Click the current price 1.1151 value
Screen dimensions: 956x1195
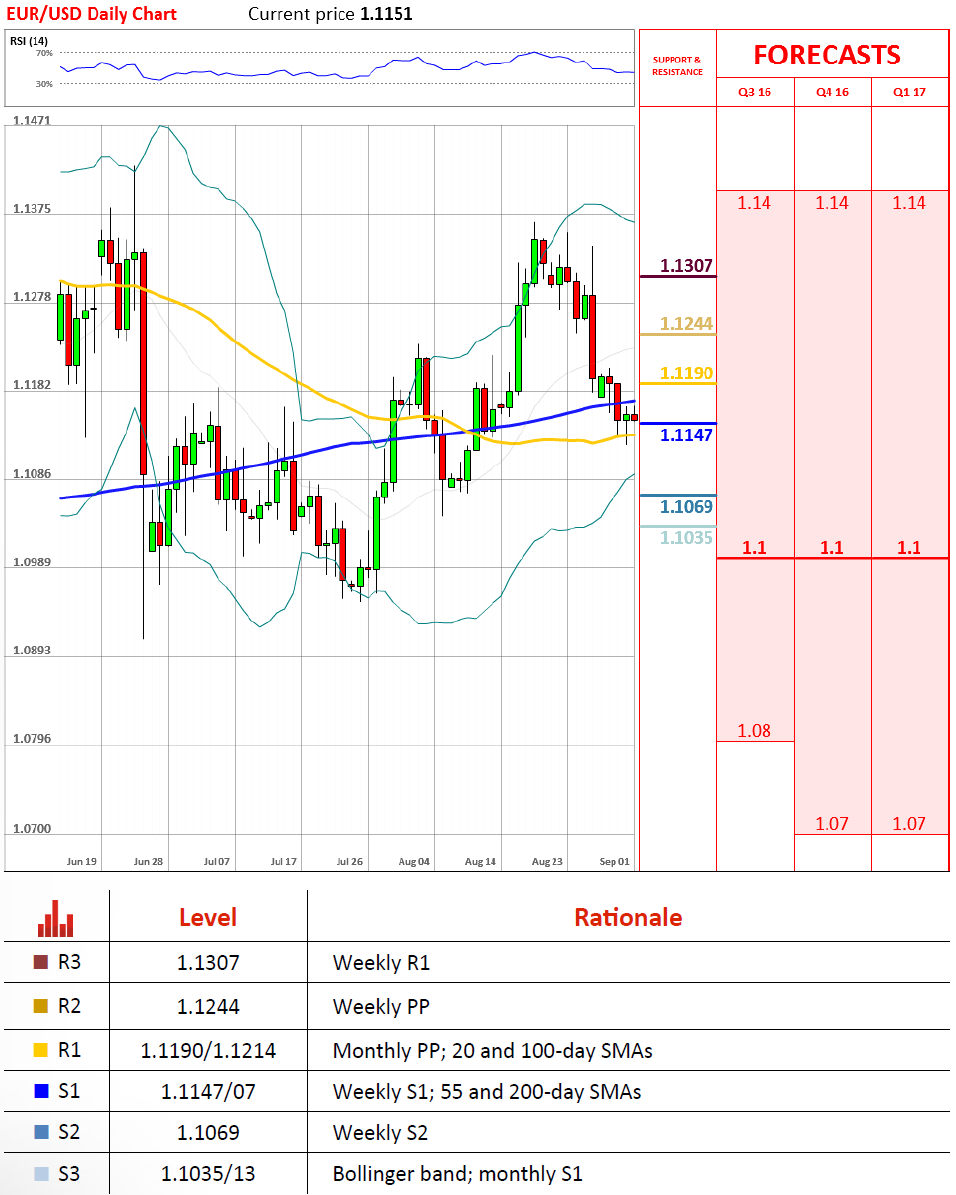click(387, 14)
